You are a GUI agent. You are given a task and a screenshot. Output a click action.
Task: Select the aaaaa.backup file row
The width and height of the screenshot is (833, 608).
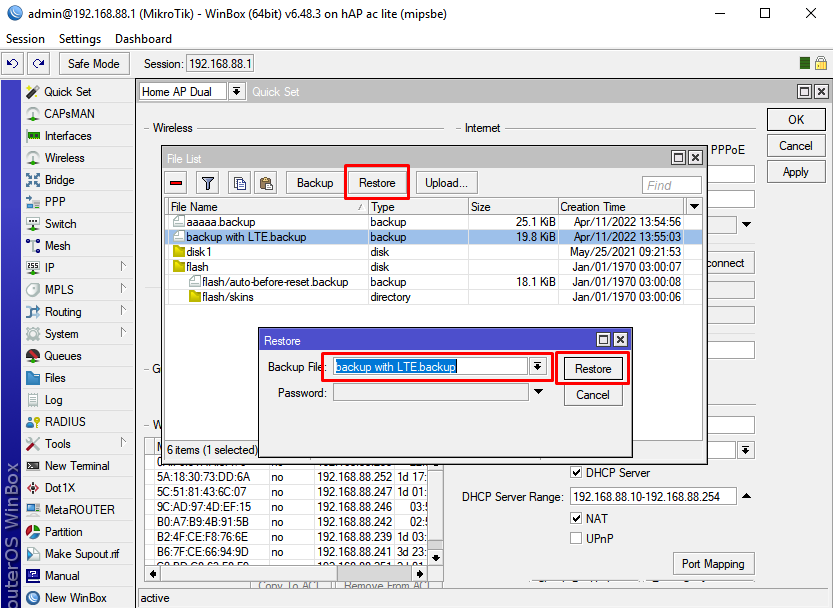220,222
